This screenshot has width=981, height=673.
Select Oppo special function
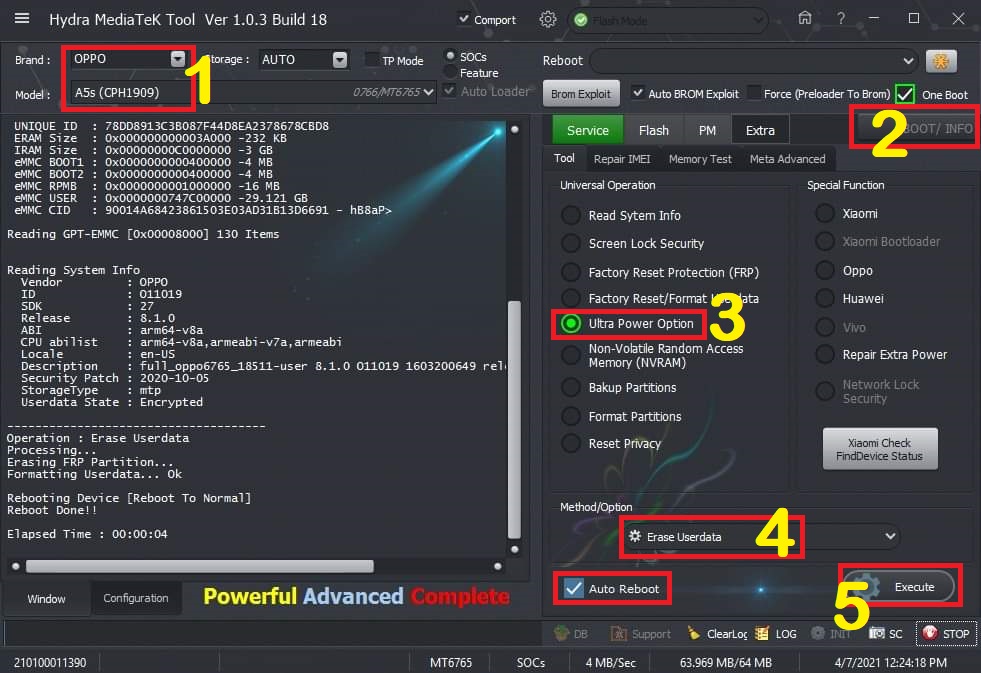[825, 270]
